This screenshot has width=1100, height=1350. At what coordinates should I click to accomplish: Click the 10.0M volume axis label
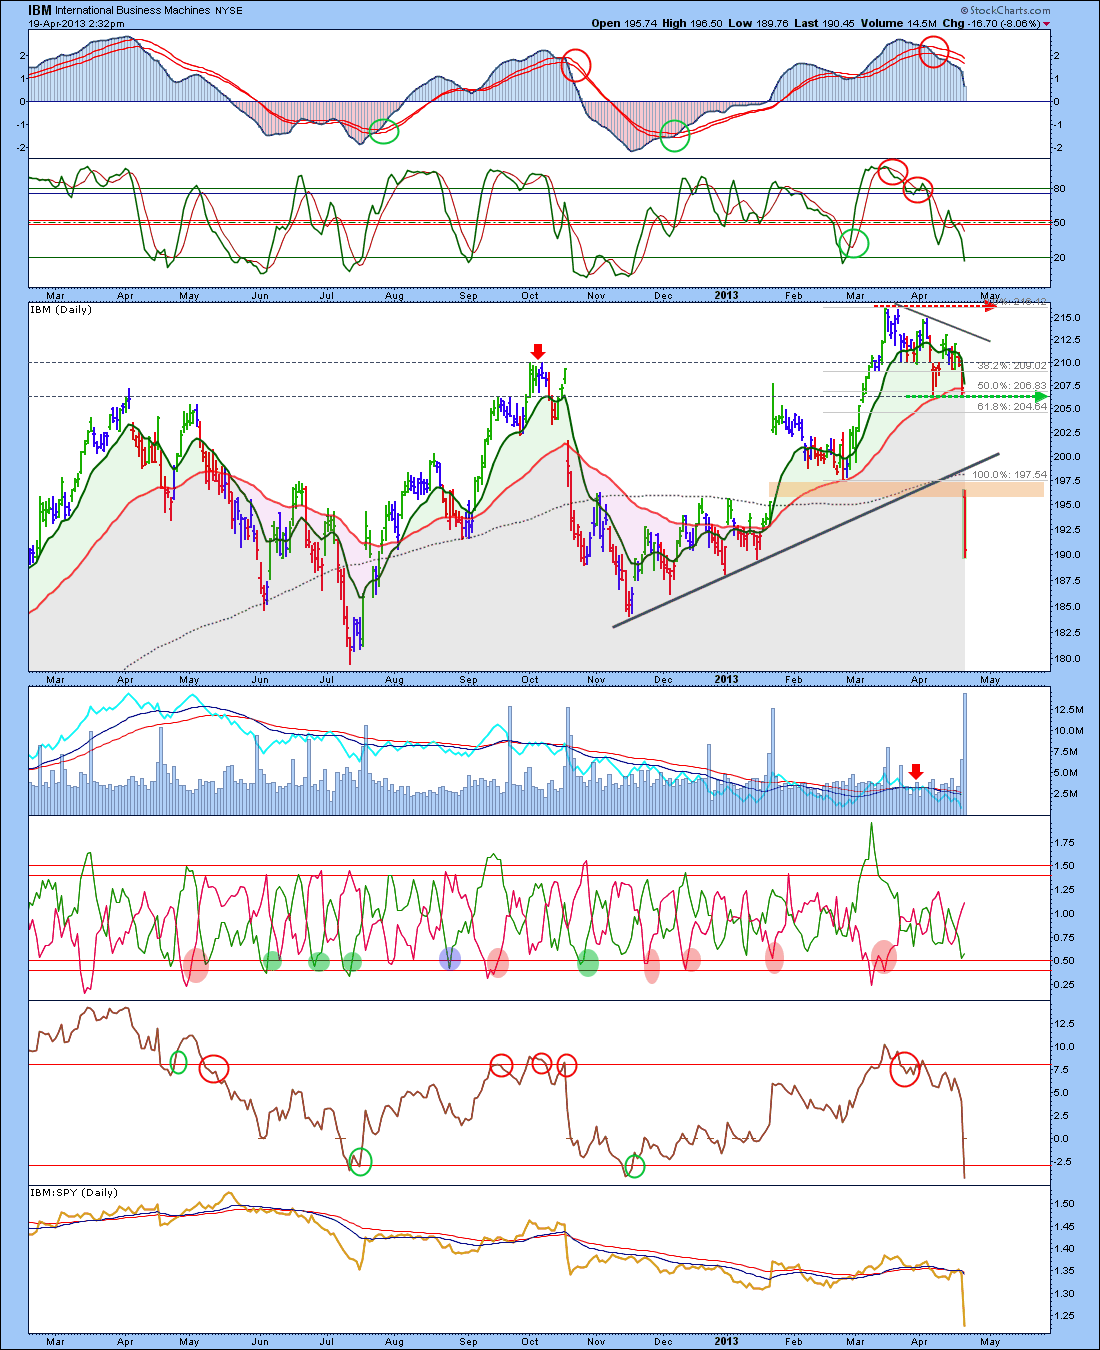[x=1067, y=731]
